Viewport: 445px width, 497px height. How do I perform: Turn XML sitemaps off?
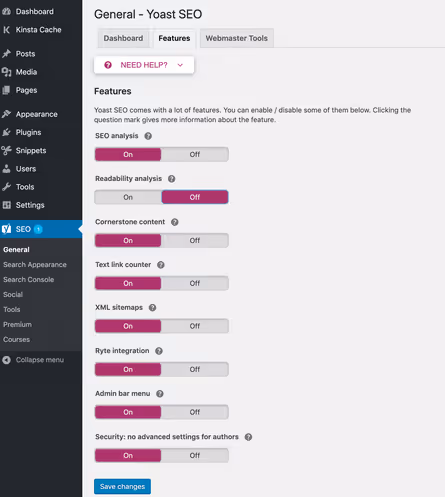195,326
